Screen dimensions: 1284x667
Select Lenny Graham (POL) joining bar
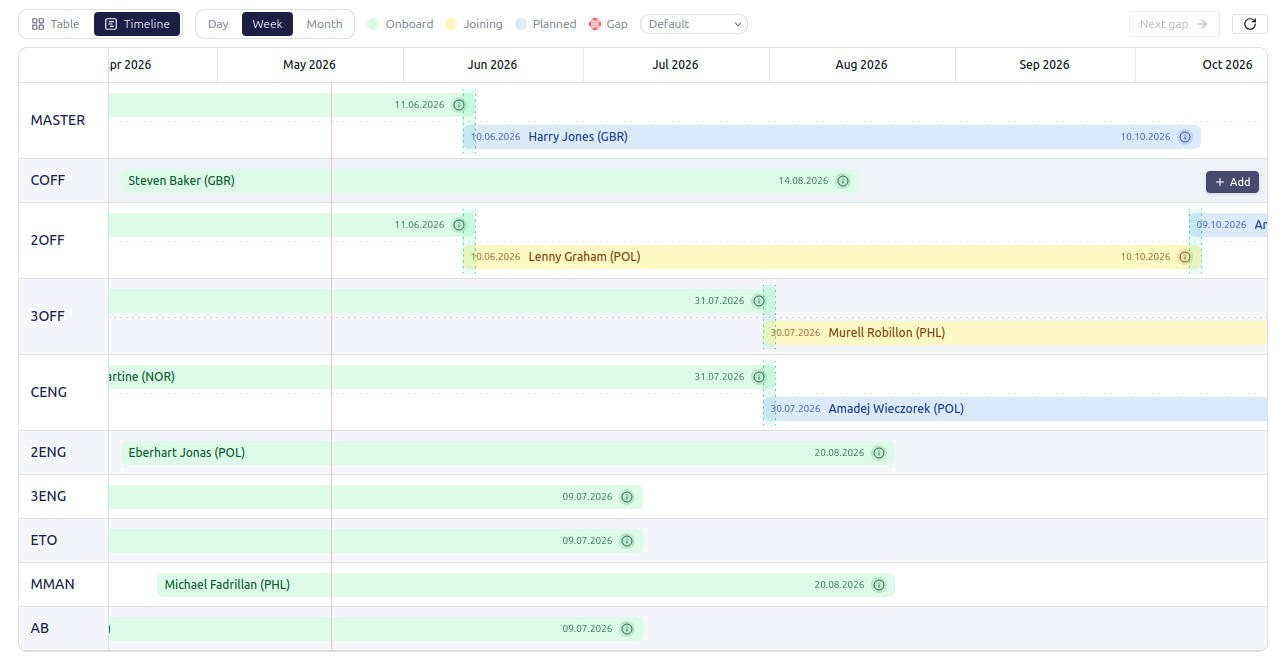tap(832, 257)
